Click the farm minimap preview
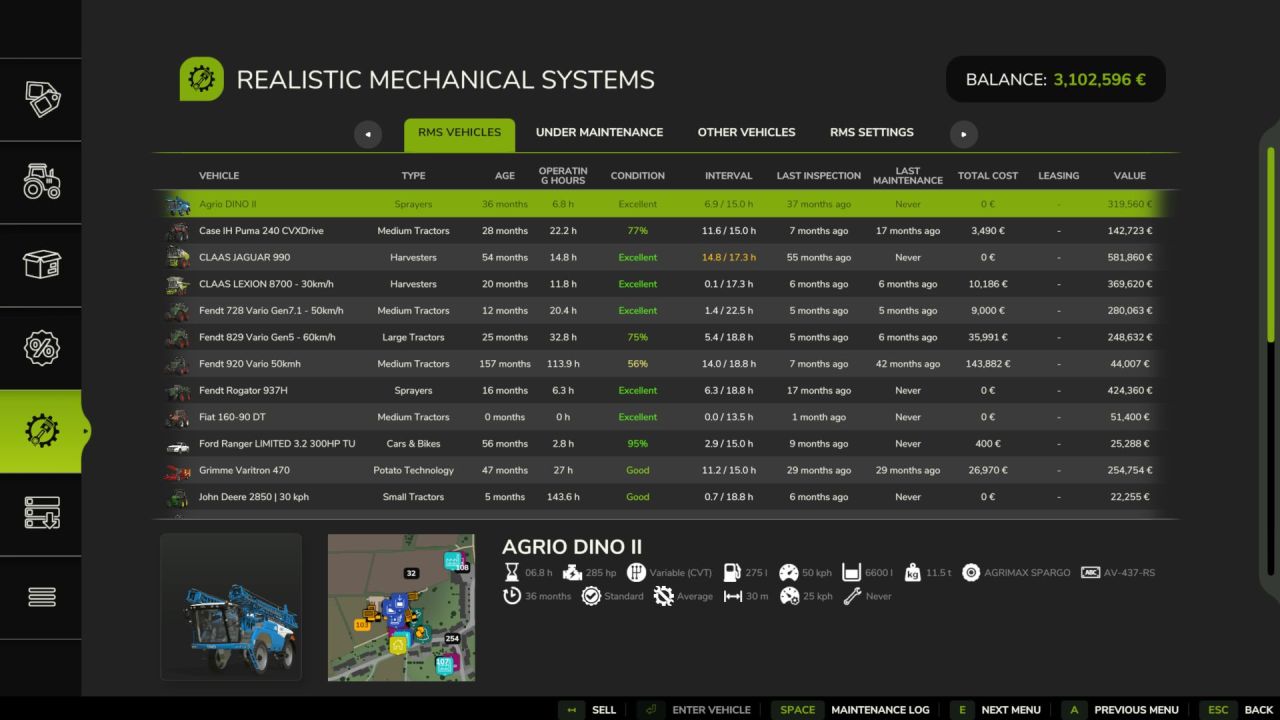The height and width of the screenshot is (720, 1280). click(401, 607)
